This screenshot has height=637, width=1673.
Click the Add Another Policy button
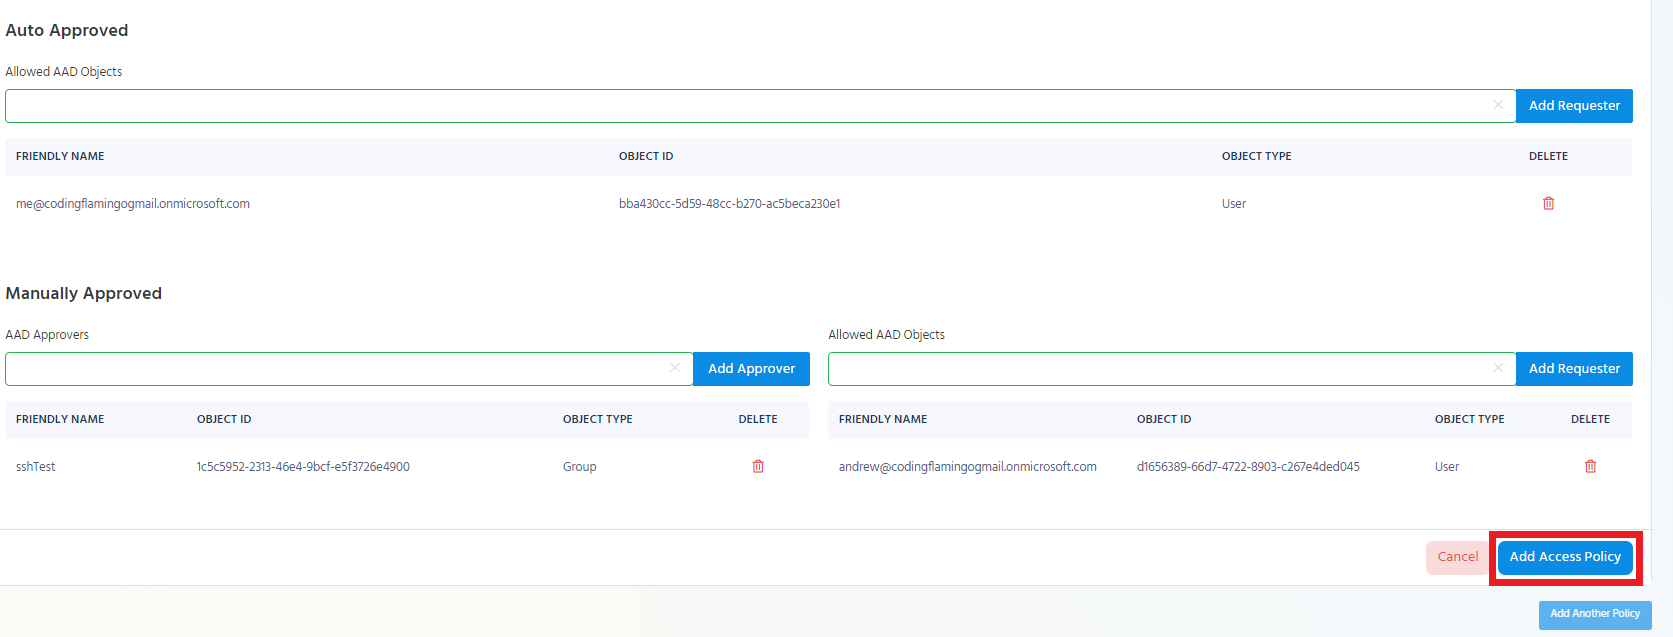(1595, 614)
